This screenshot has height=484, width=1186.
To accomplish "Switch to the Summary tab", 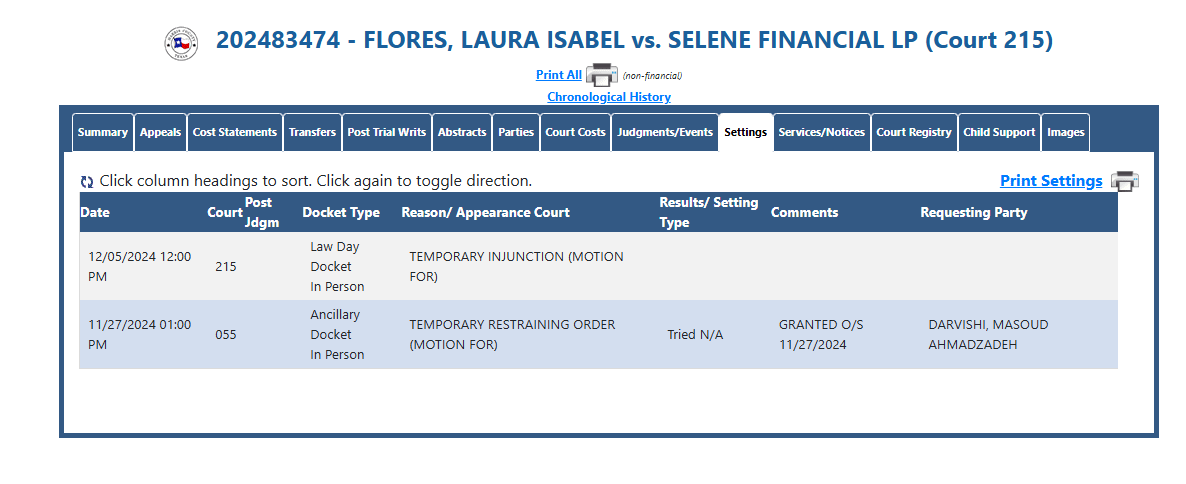I will [103, 132].
